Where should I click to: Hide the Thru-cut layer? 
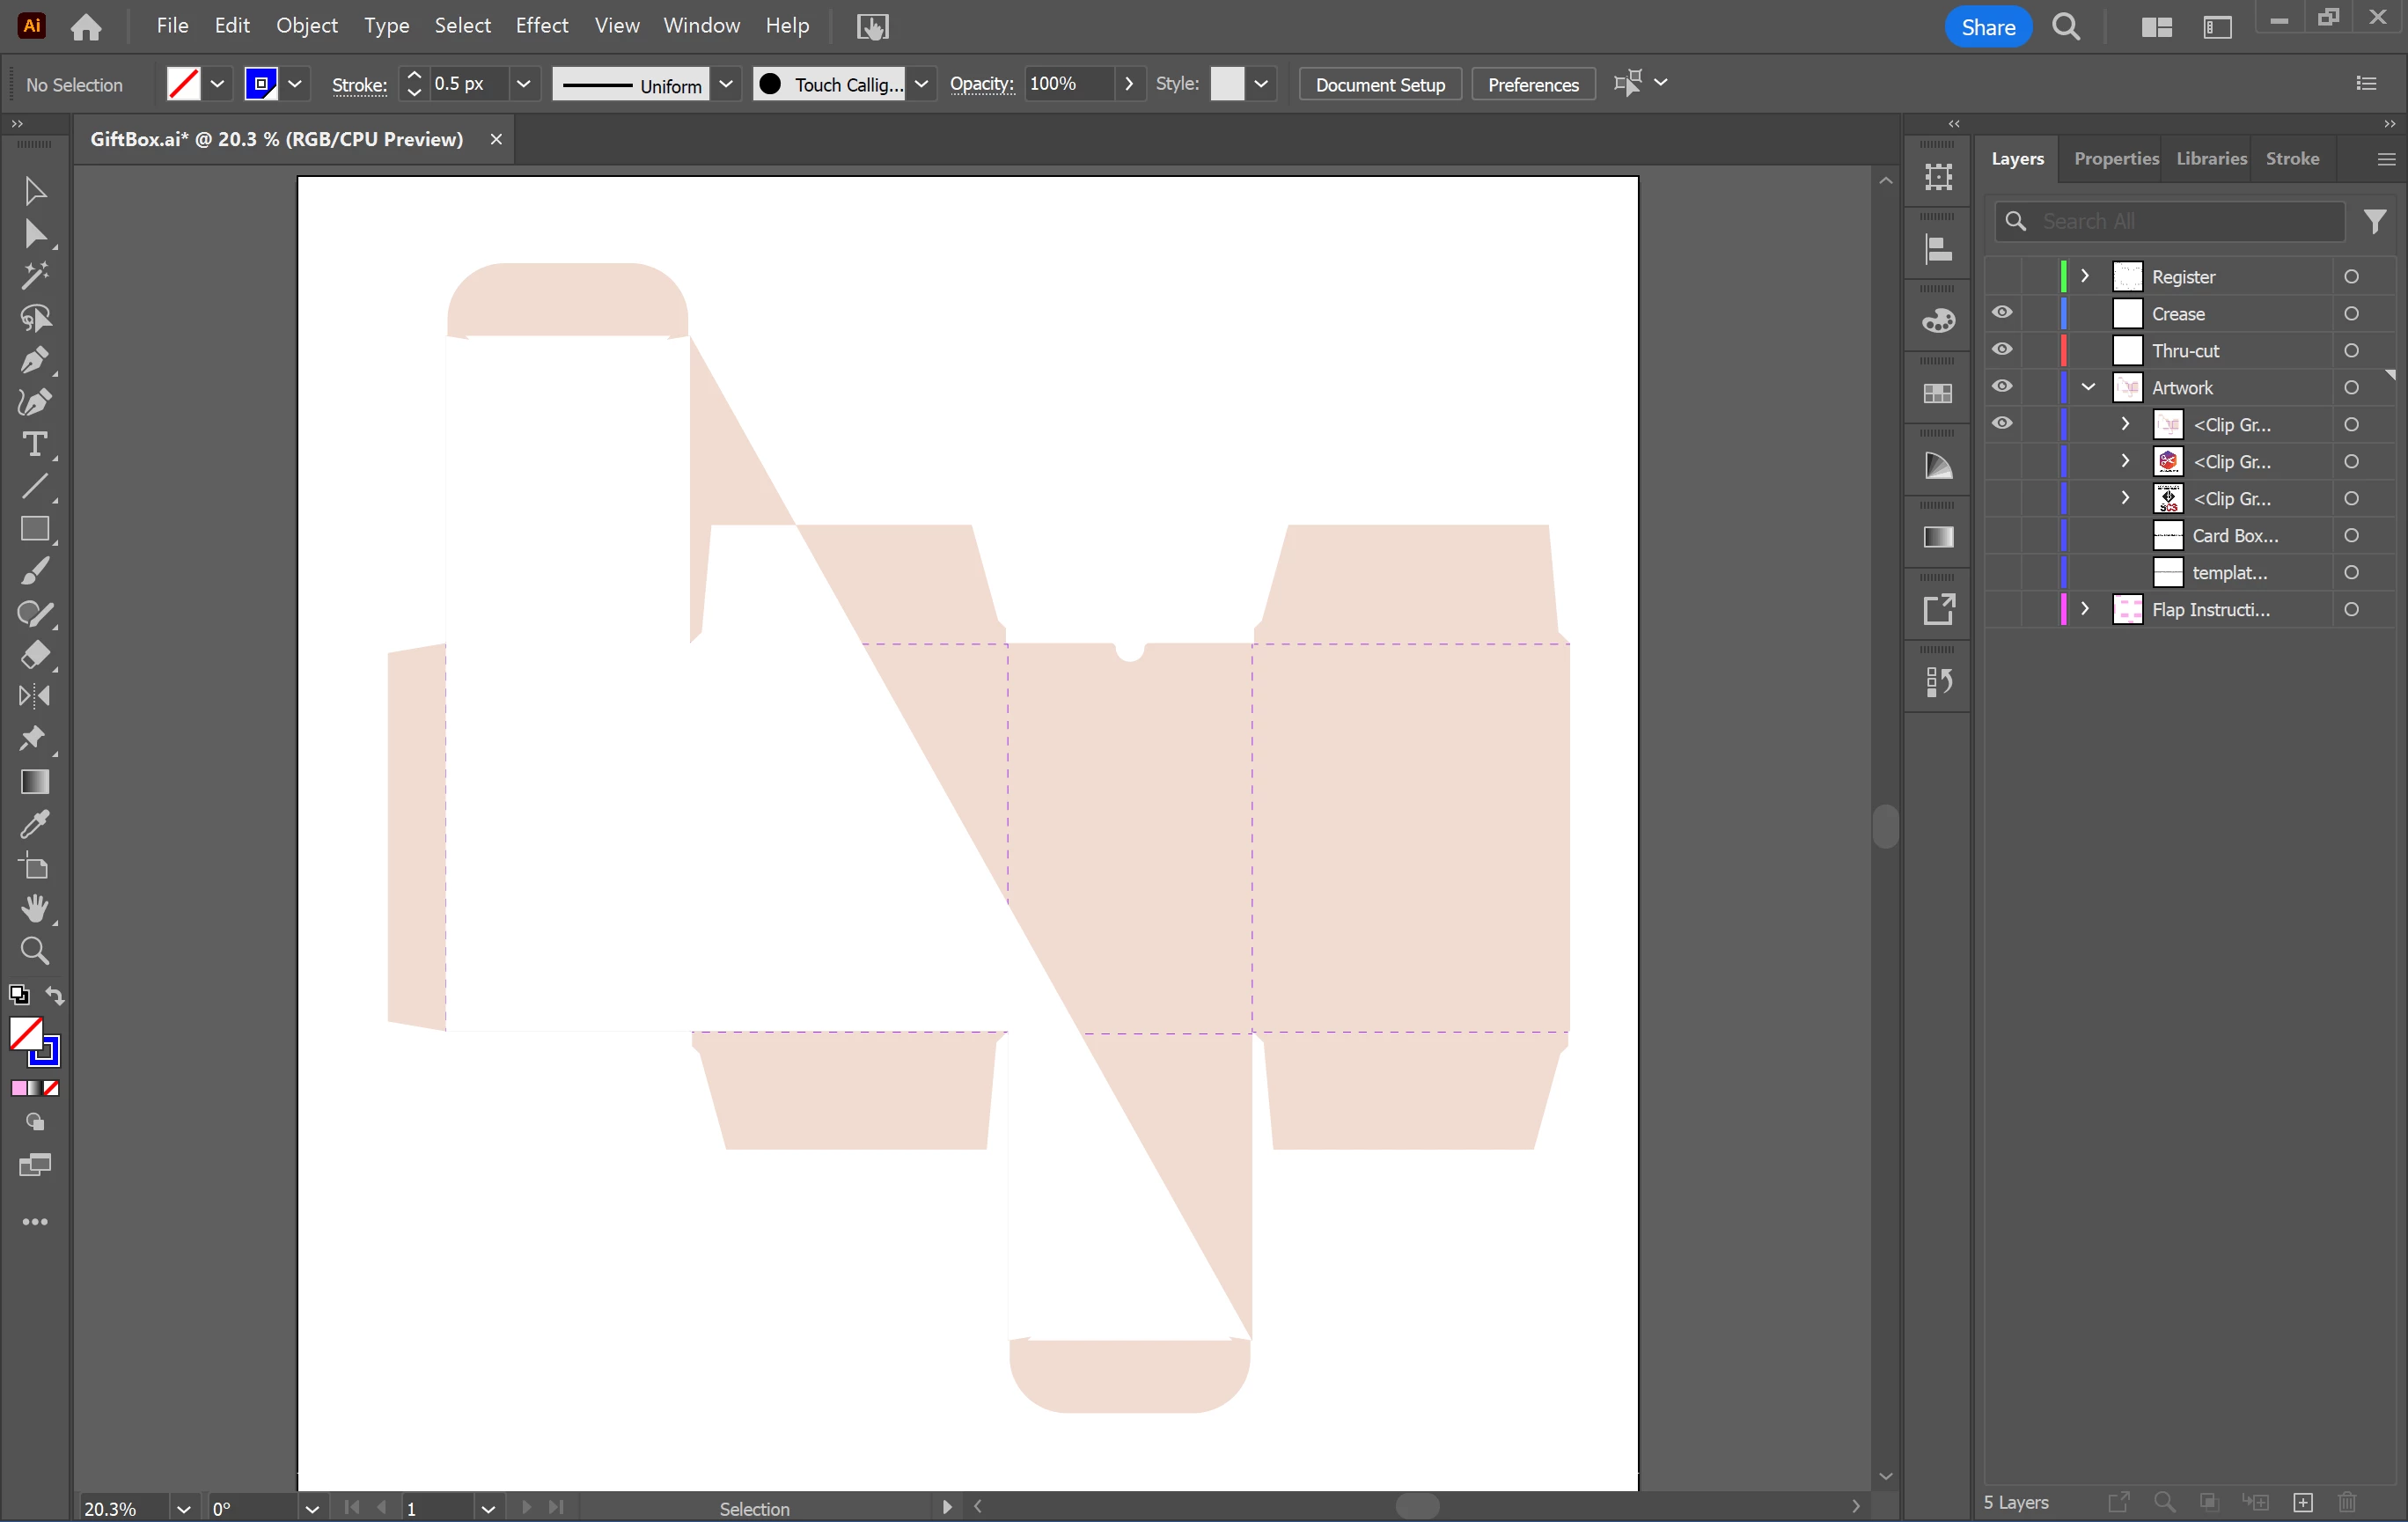coord(2002,350)
